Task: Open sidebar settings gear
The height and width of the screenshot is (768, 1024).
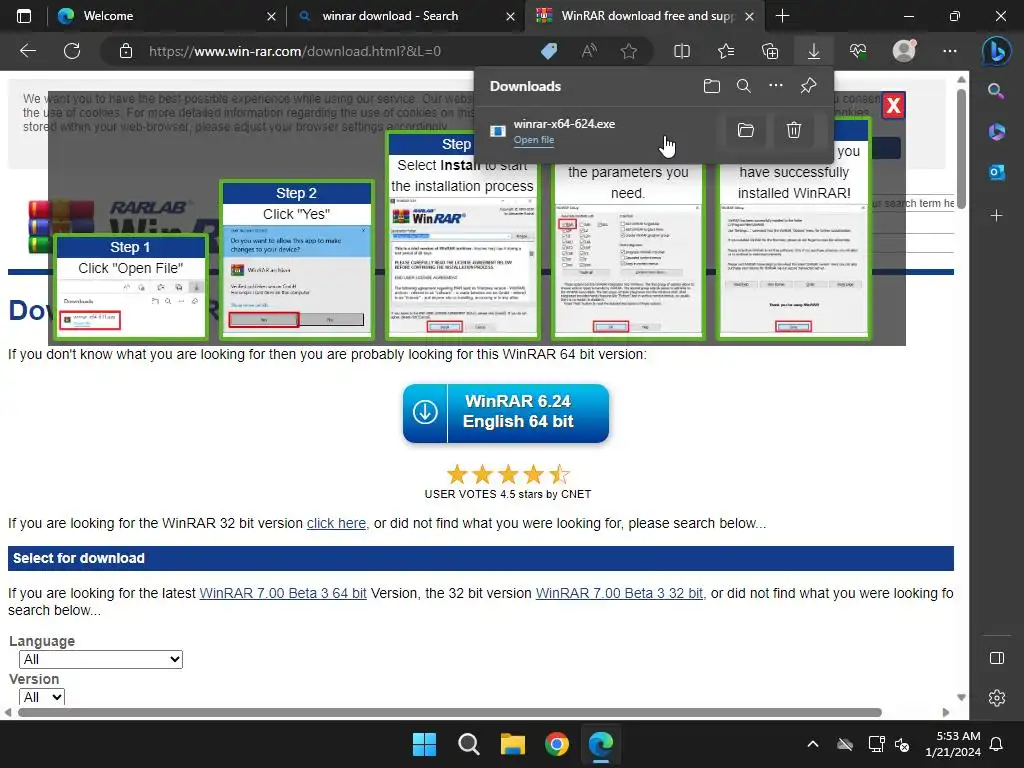Action: click(x=997, y=697)
